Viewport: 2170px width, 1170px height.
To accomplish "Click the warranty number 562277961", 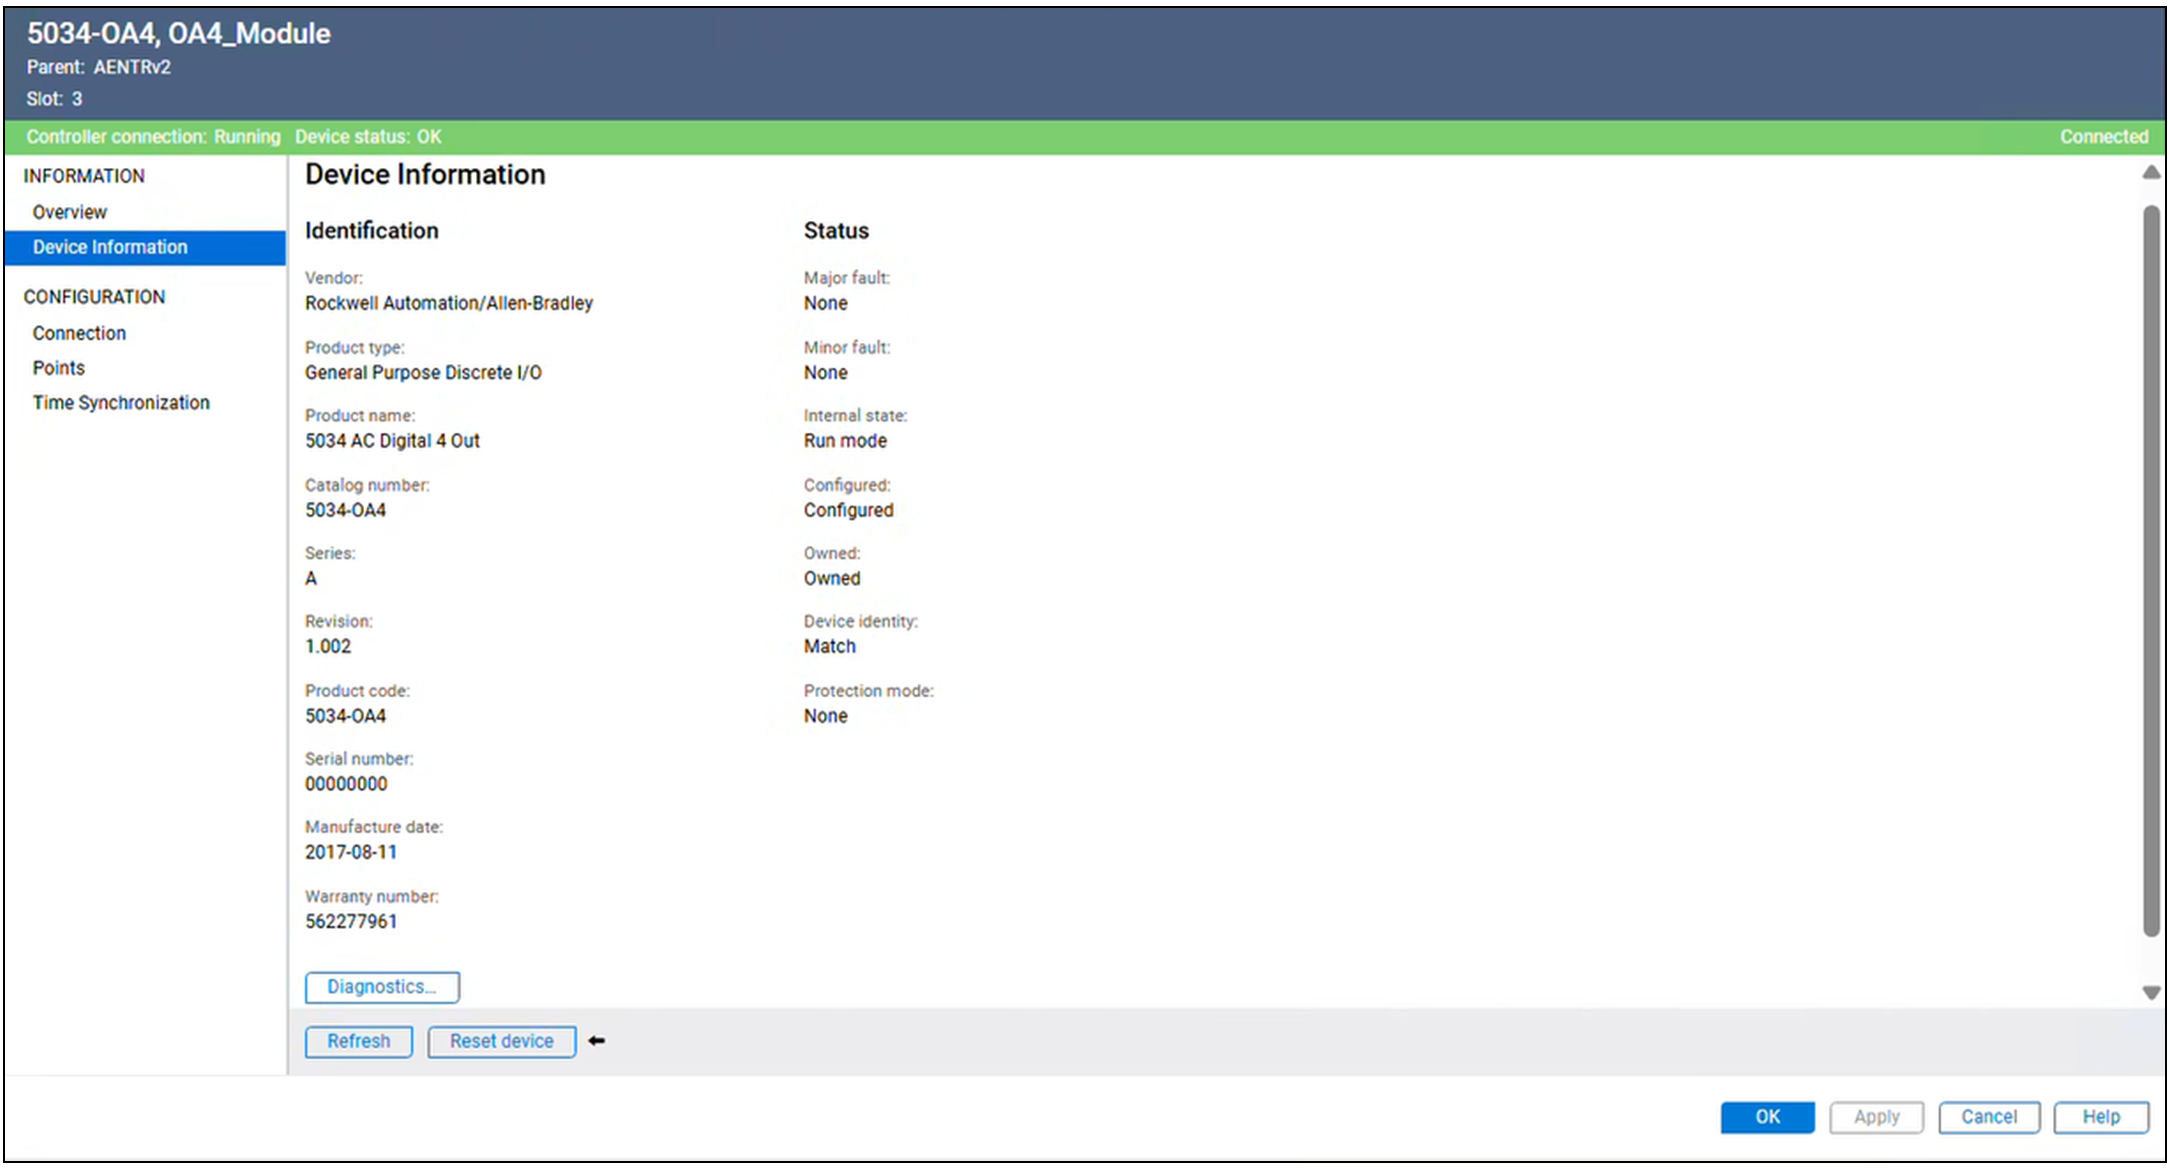I will (351, 921).
